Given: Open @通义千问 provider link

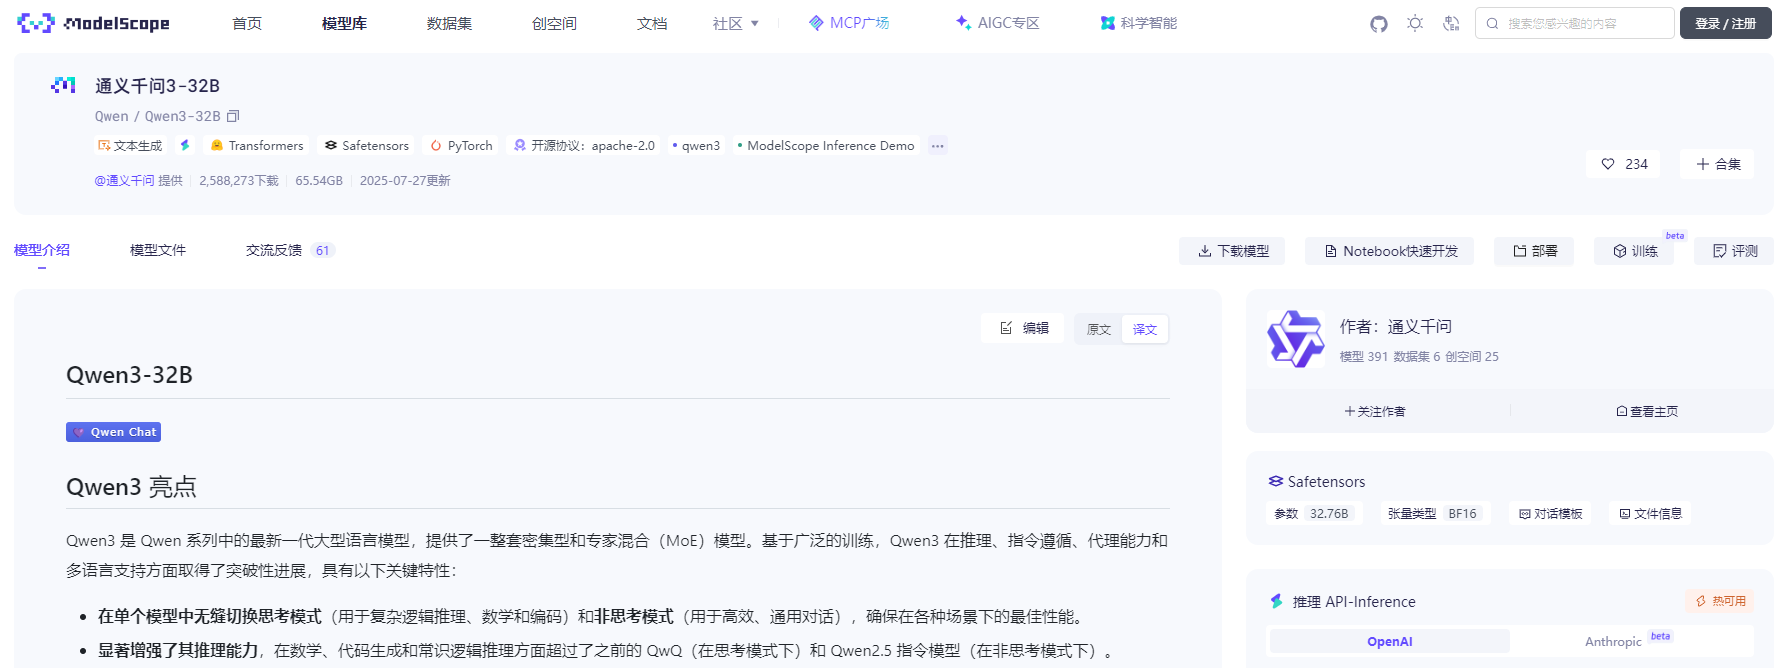Looking at the screenshot, I should click(x=124, y=180).
